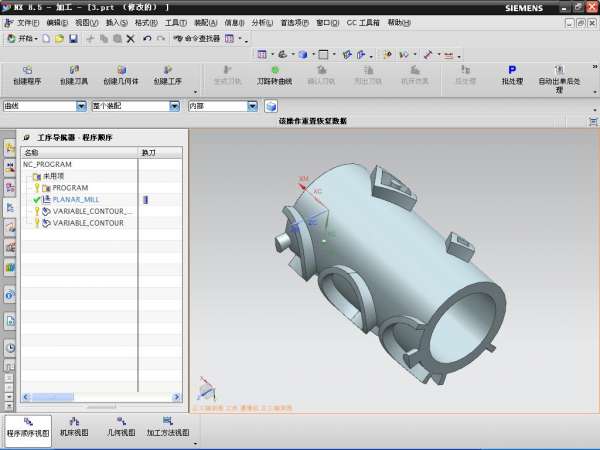
Task: Select the PLANAR_MILL operation
Action: click(x=75, y=199)
